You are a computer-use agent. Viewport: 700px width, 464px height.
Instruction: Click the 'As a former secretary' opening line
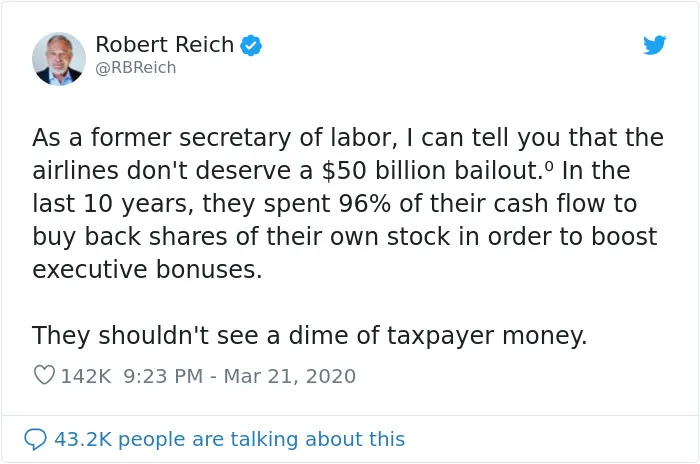[x=348, y=138]
